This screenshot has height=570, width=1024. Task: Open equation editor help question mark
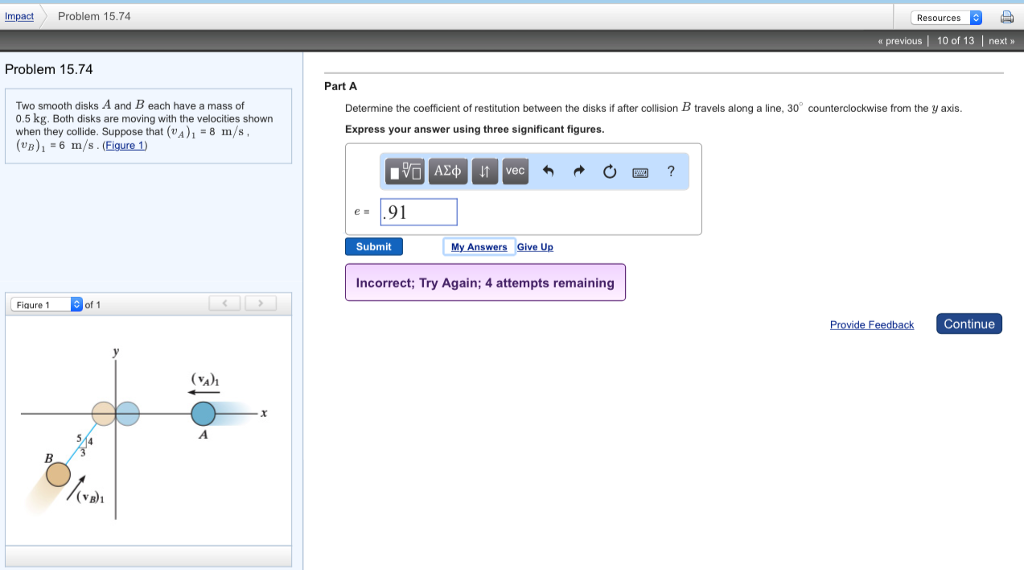click(x=671, y=172)
